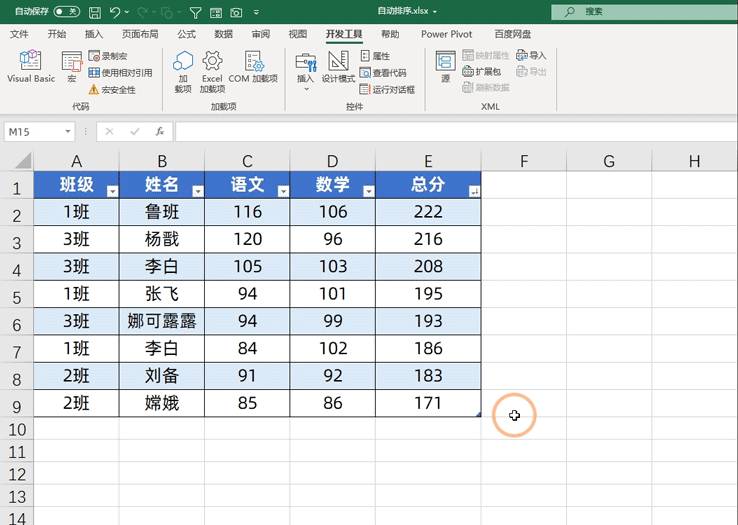Switch to the 视图 tab

coord(297,34)
